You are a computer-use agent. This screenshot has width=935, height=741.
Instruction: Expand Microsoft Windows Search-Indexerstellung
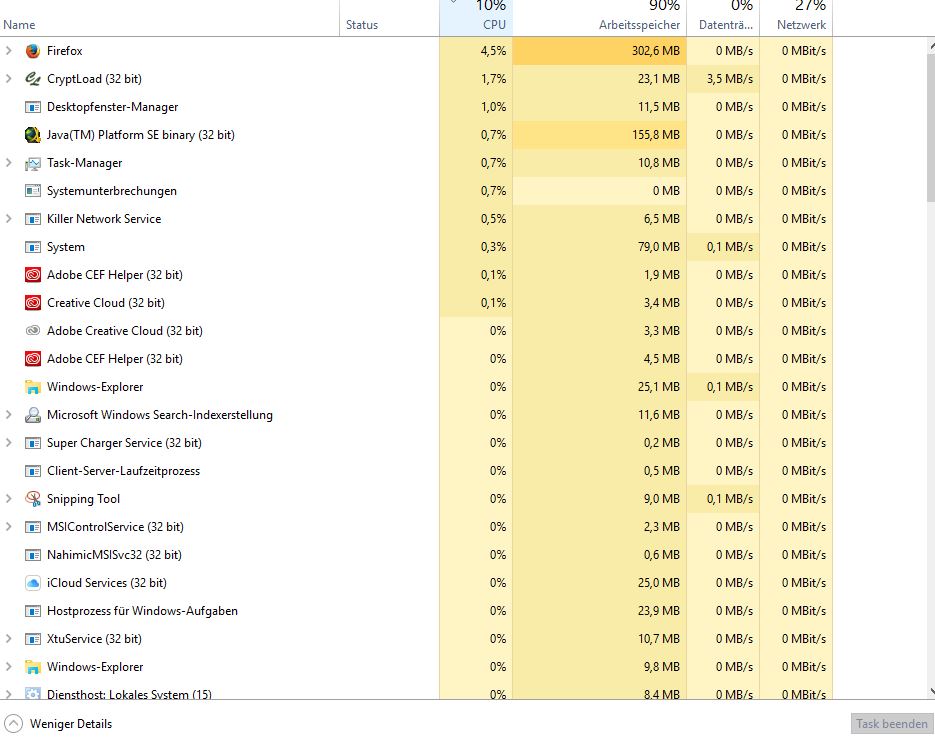click(8, 416)
